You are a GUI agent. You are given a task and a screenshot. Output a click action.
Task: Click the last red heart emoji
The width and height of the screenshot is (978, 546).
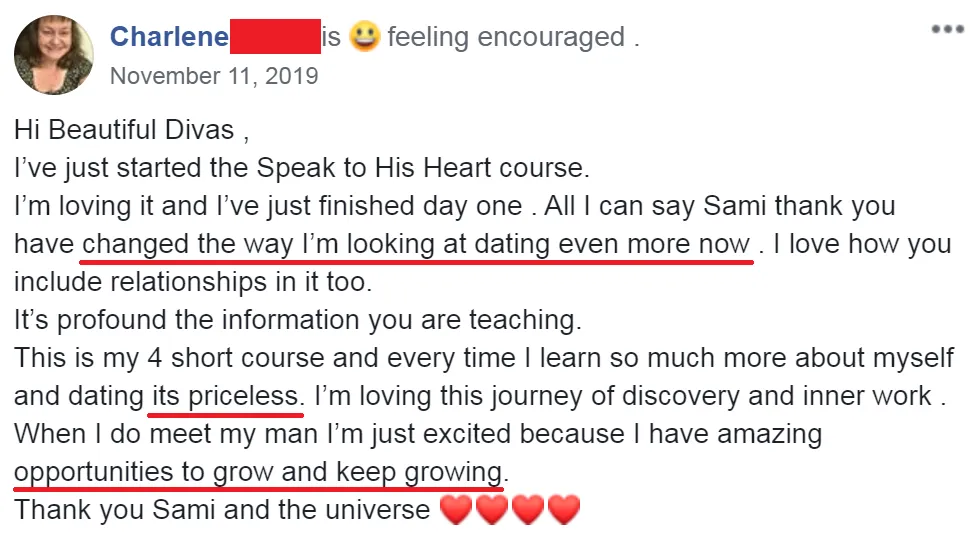tap(564, 509)
